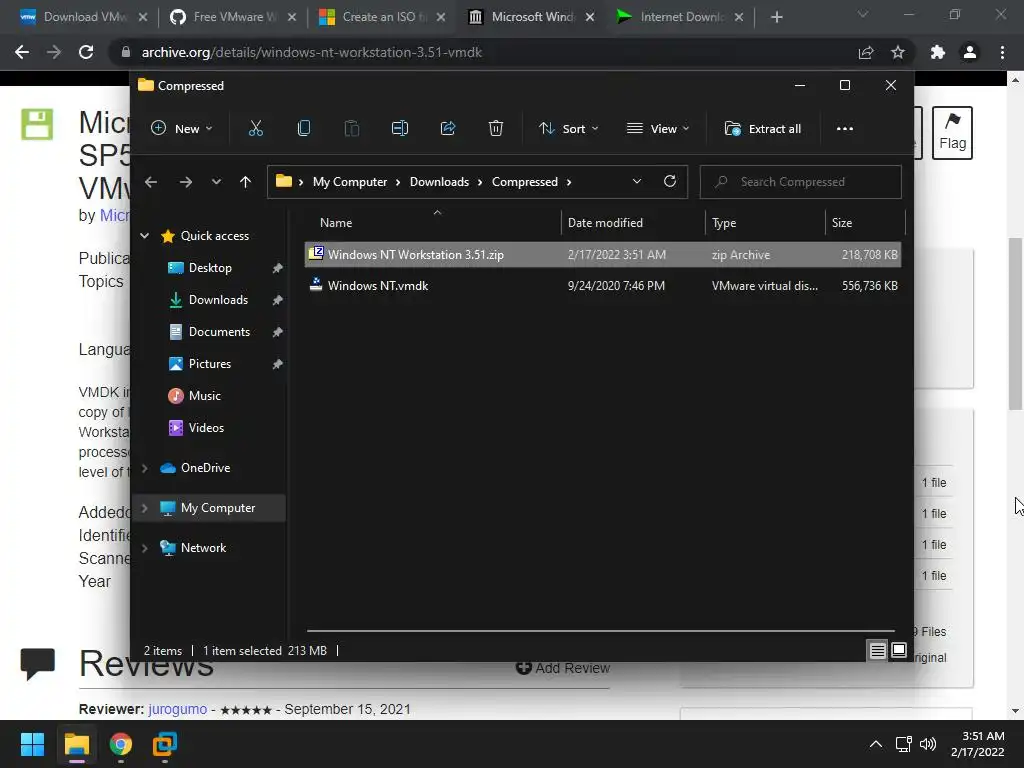Select Music in Quick access

pos(205,396)
